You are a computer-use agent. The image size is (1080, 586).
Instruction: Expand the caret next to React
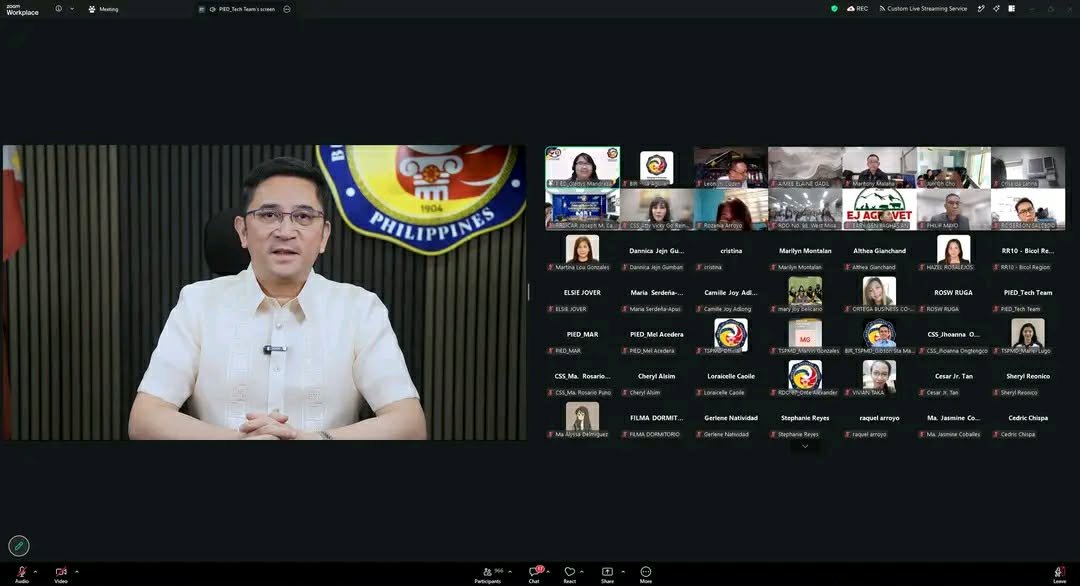coord(581,572)
